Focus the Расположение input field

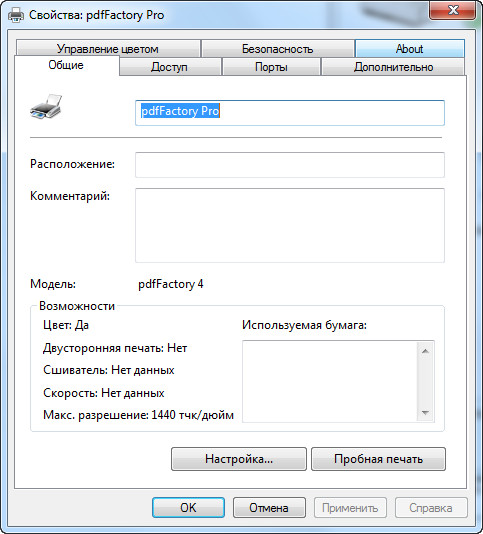click(x=290, y=165)
